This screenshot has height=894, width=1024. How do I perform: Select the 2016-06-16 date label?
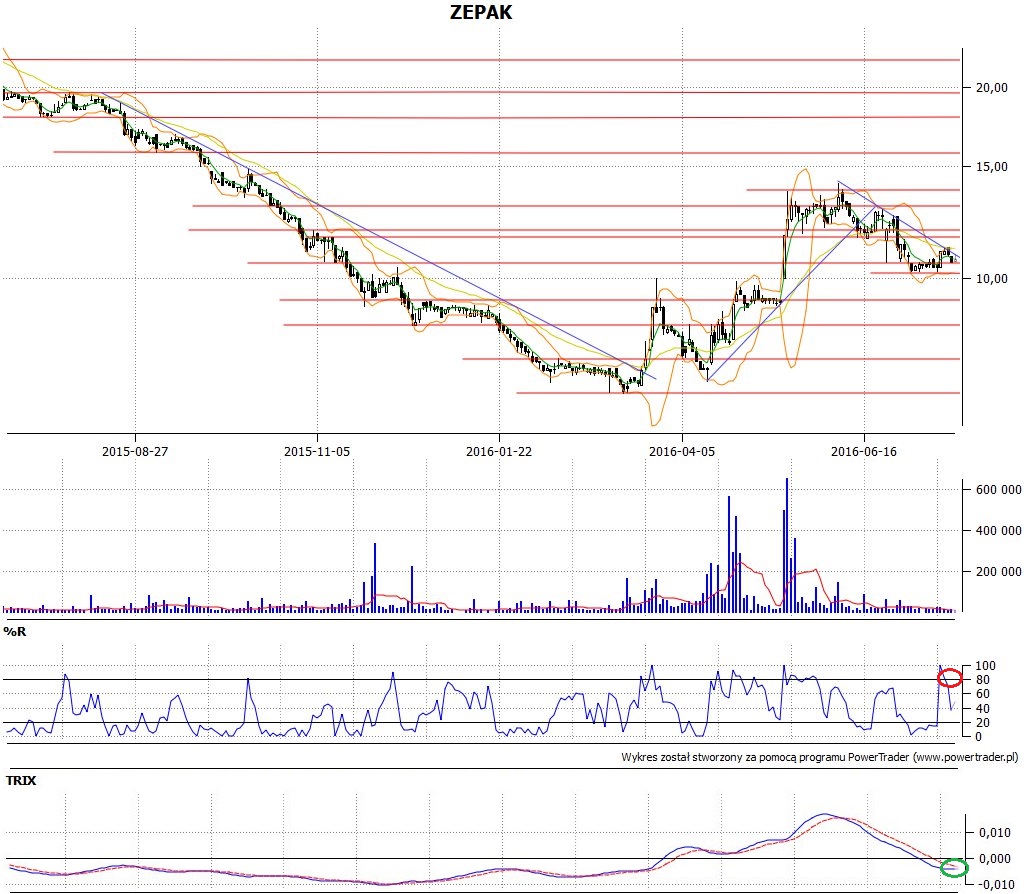[864, 451]
